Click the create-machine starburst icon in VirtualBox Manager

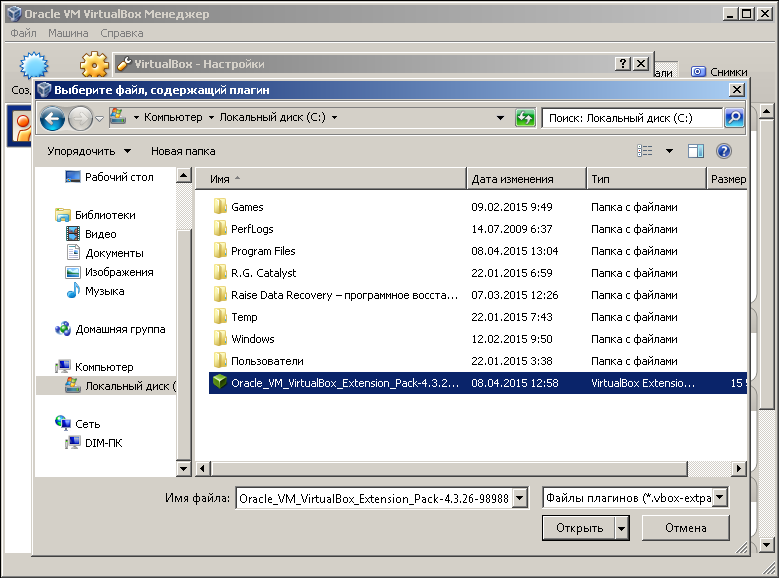pos(34,65)
